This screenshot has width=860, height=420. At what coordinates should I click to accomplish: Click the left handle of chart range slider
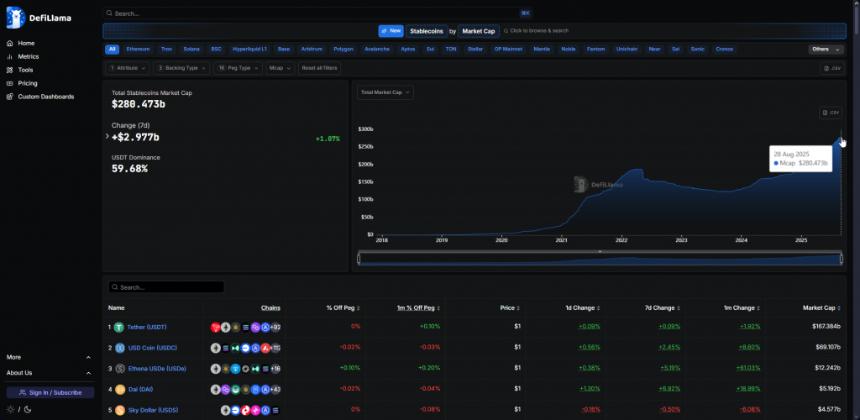359,259
